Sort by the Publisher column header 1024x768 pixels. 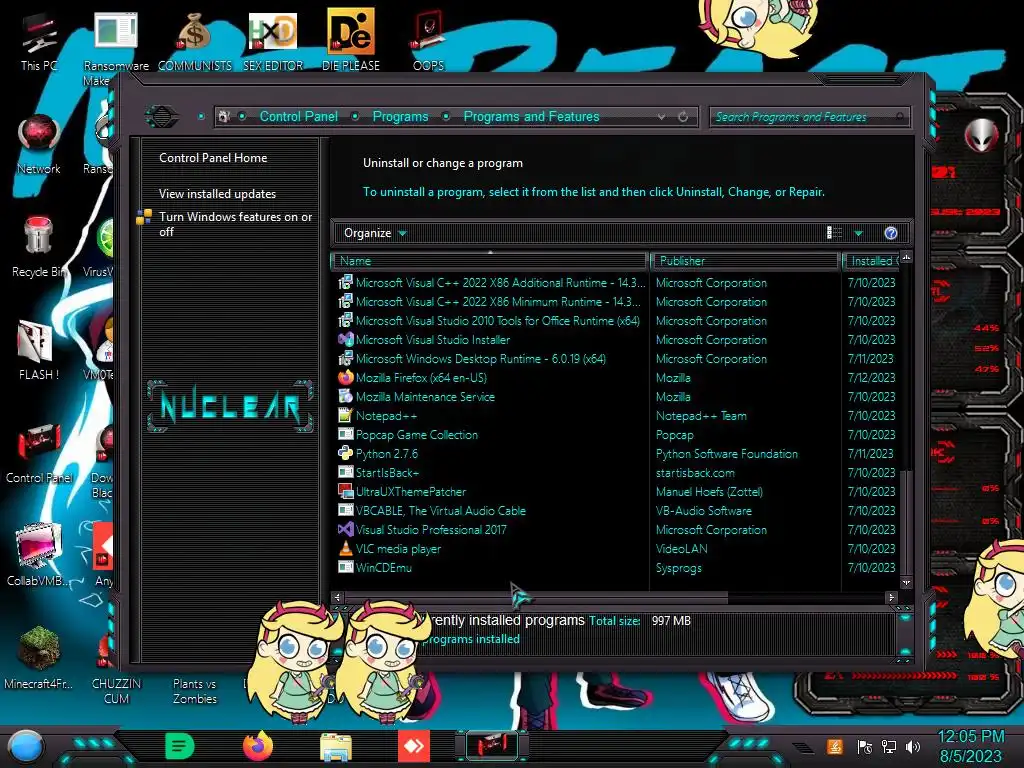[x=744, y=261]
